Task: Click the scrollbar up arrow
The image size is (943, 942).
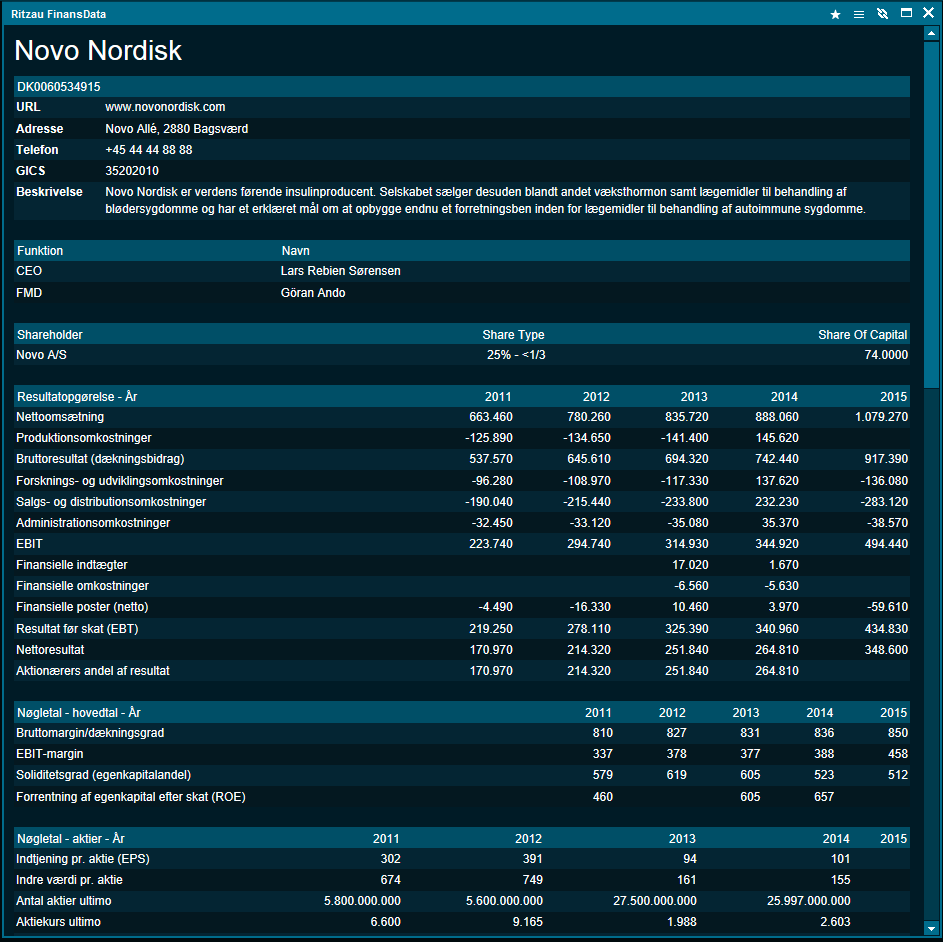Action: click(x=931, y=34)
